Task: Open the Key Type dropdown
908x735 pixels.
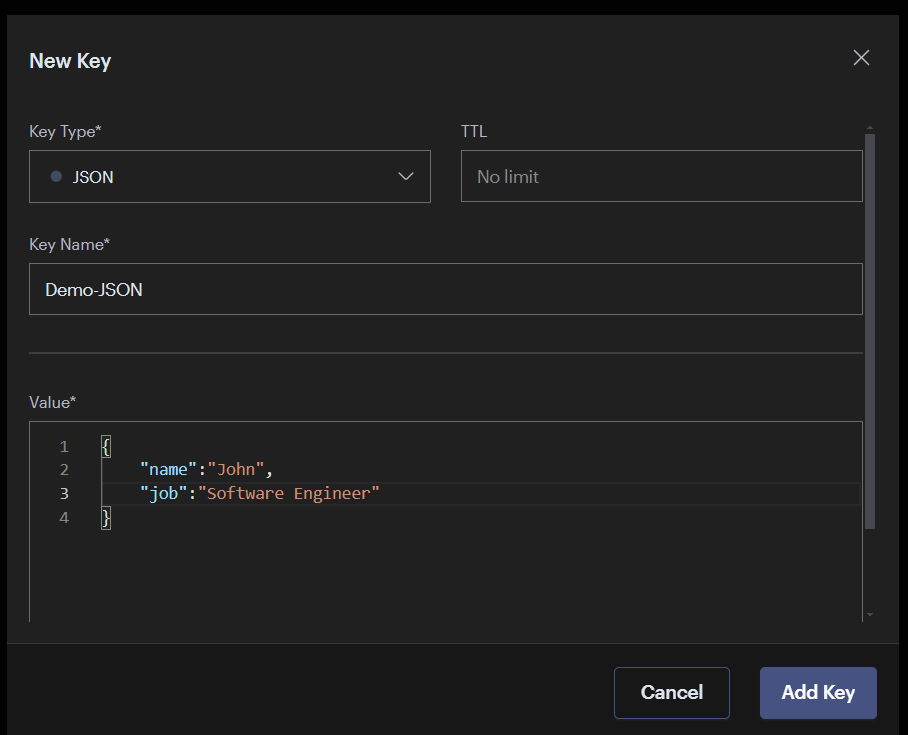Action: pos(230,176)
